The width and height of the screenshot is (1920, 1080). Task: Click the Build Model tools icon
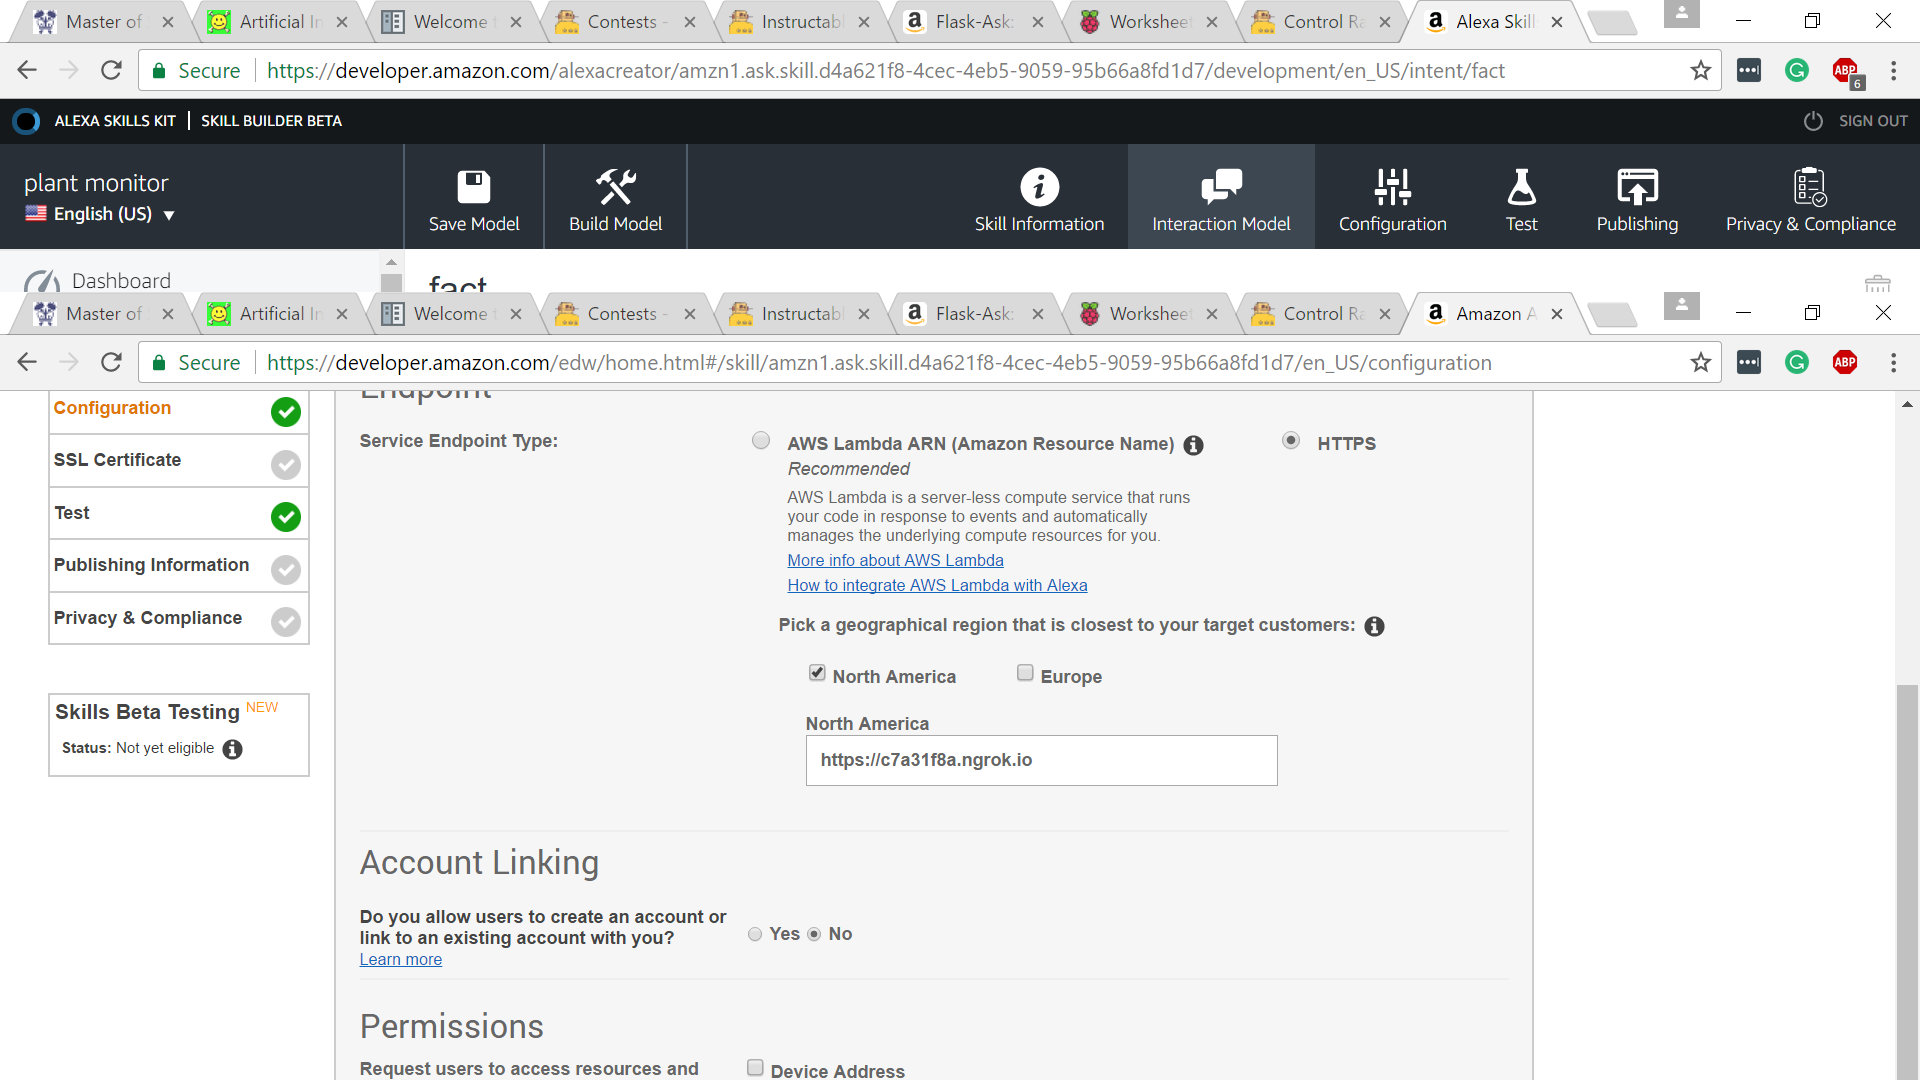(x=615, y=187)
